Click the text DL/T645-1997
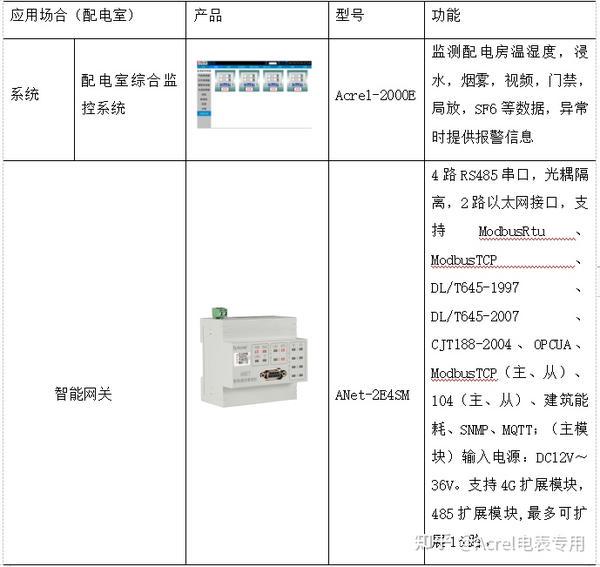The height and width of the screenshot is (567, 600). [475, 288]
